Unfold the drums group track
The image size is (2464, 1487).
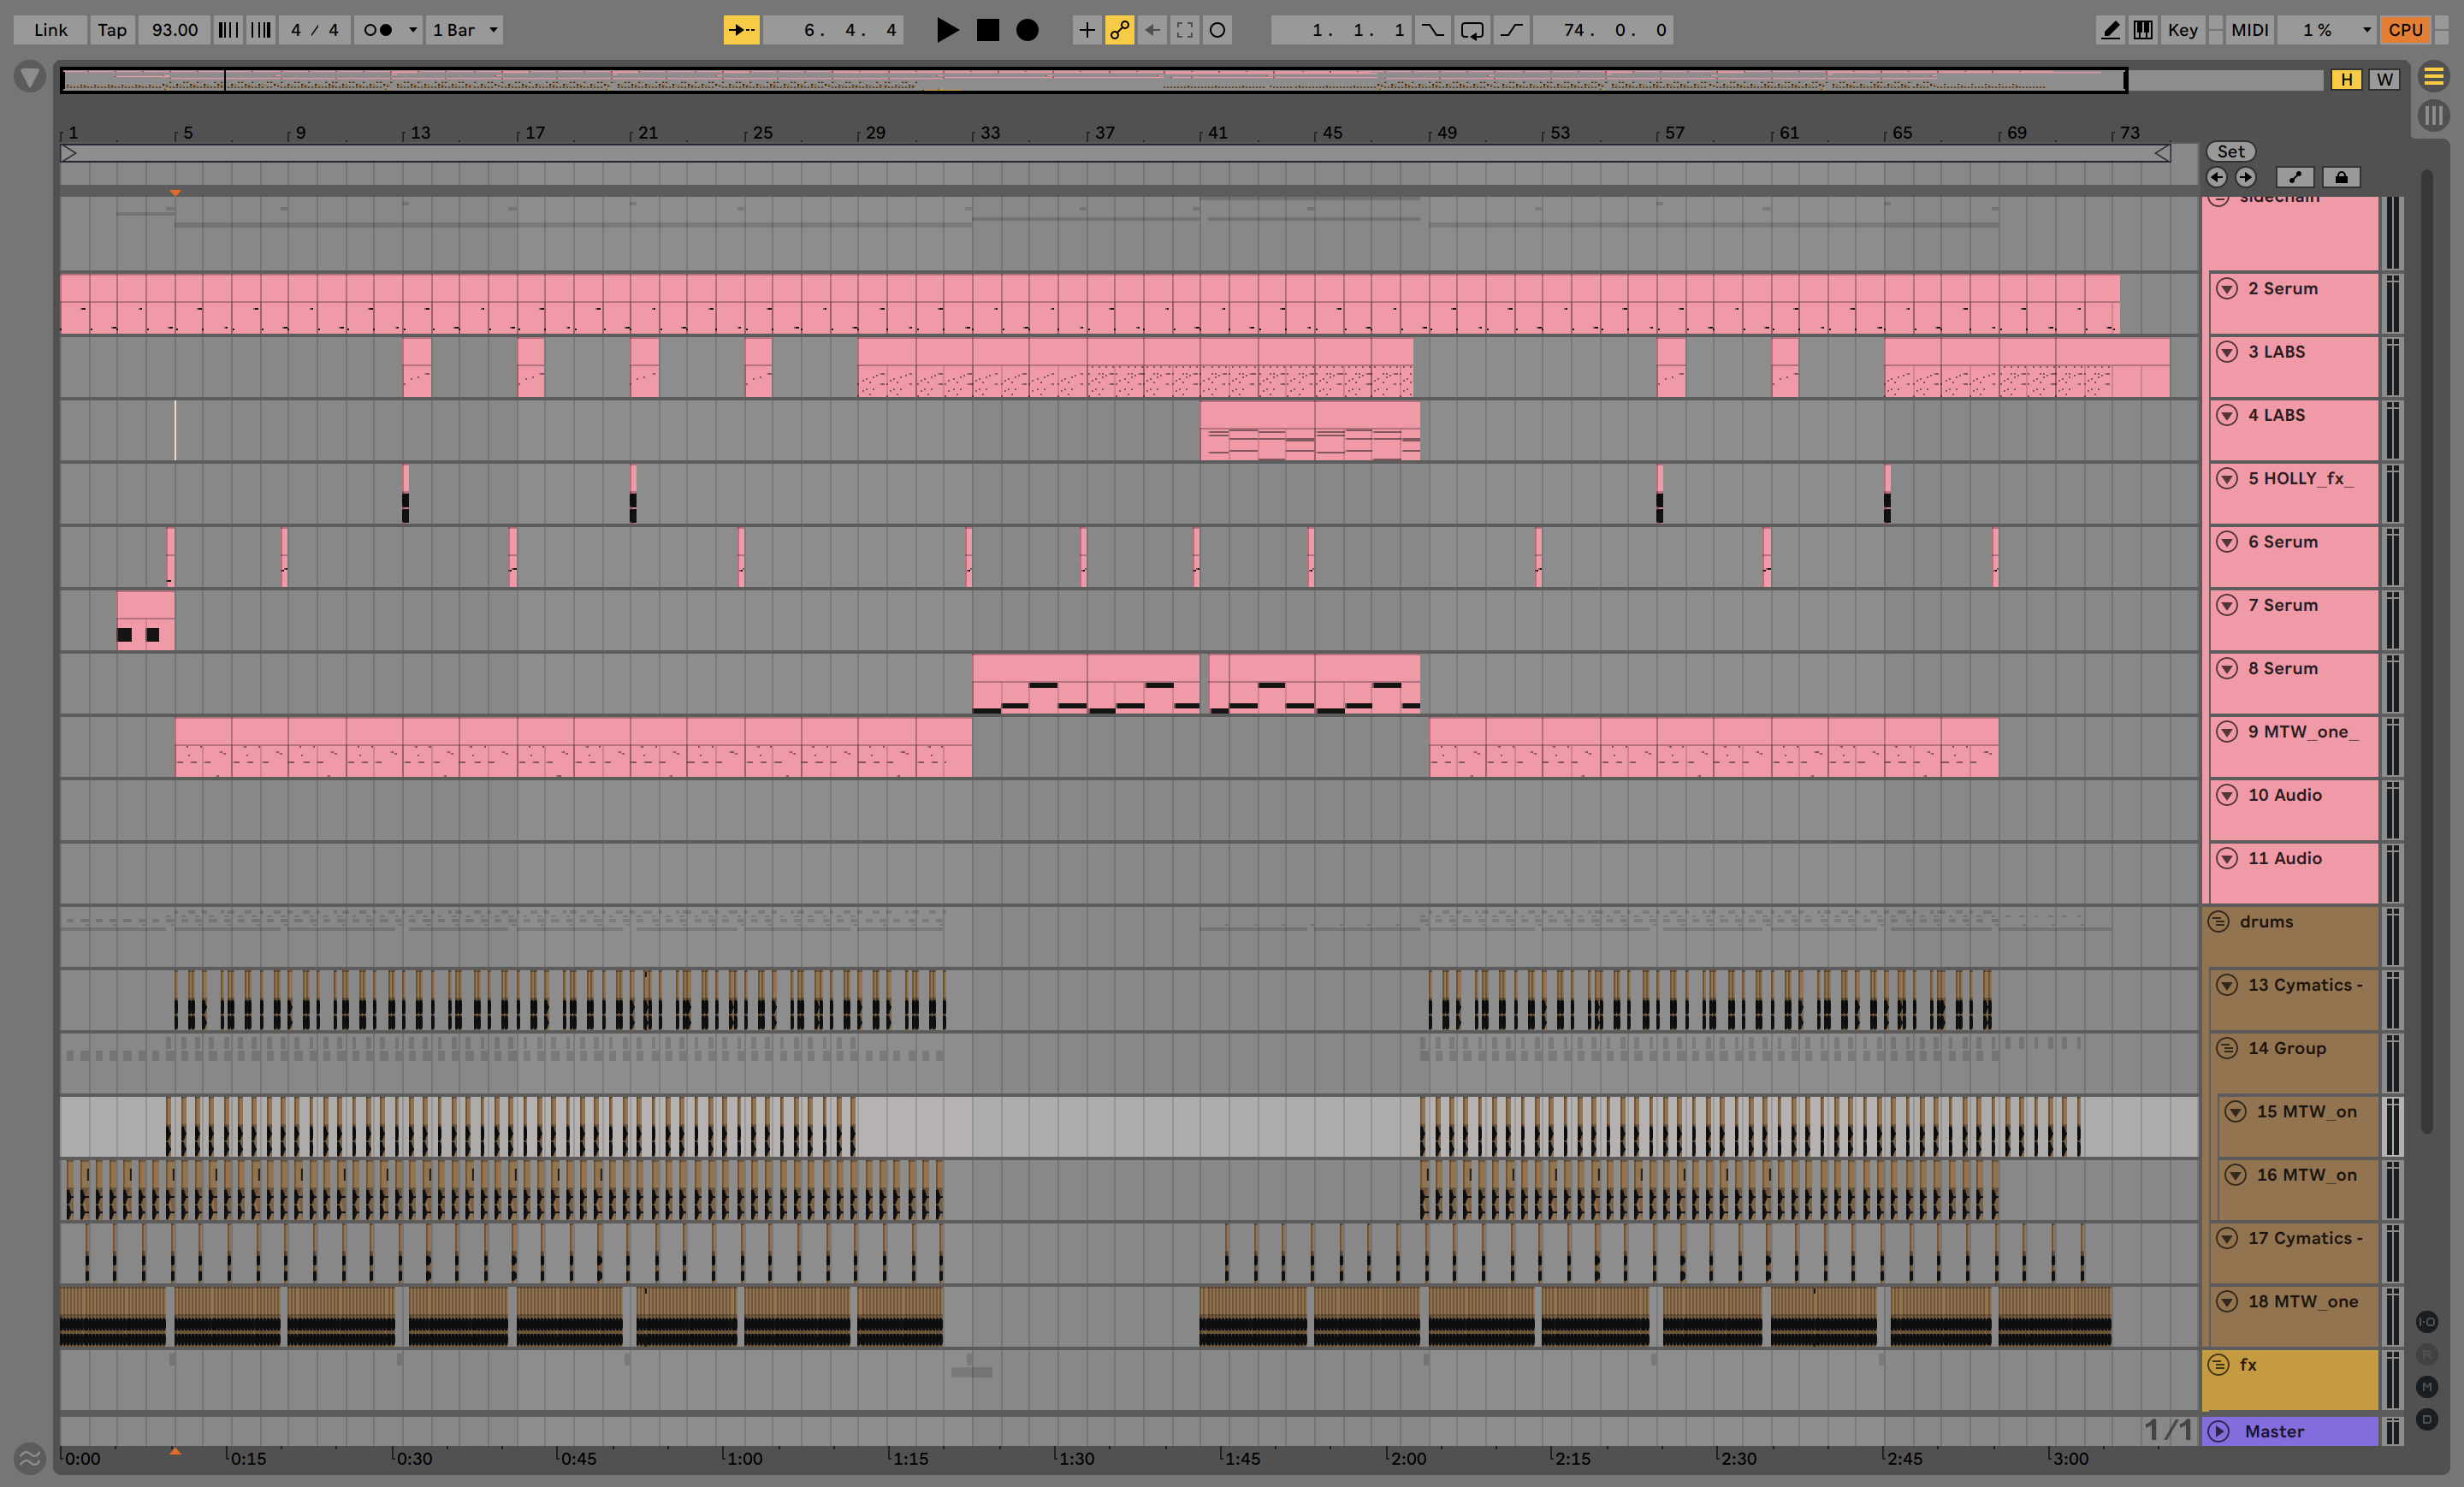2219,921
